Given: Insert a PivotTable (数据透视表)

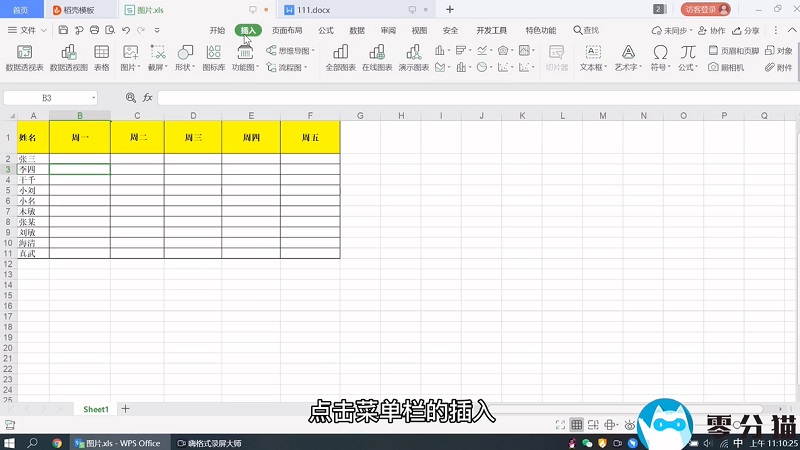Looking at the screenshot, I should point(24,57).
